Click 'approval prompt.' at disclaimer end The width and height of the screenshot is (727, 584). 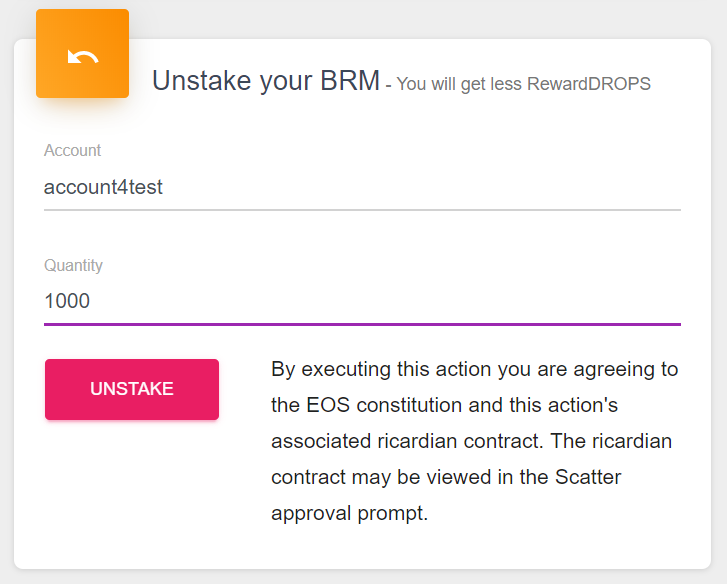[350, 514]
